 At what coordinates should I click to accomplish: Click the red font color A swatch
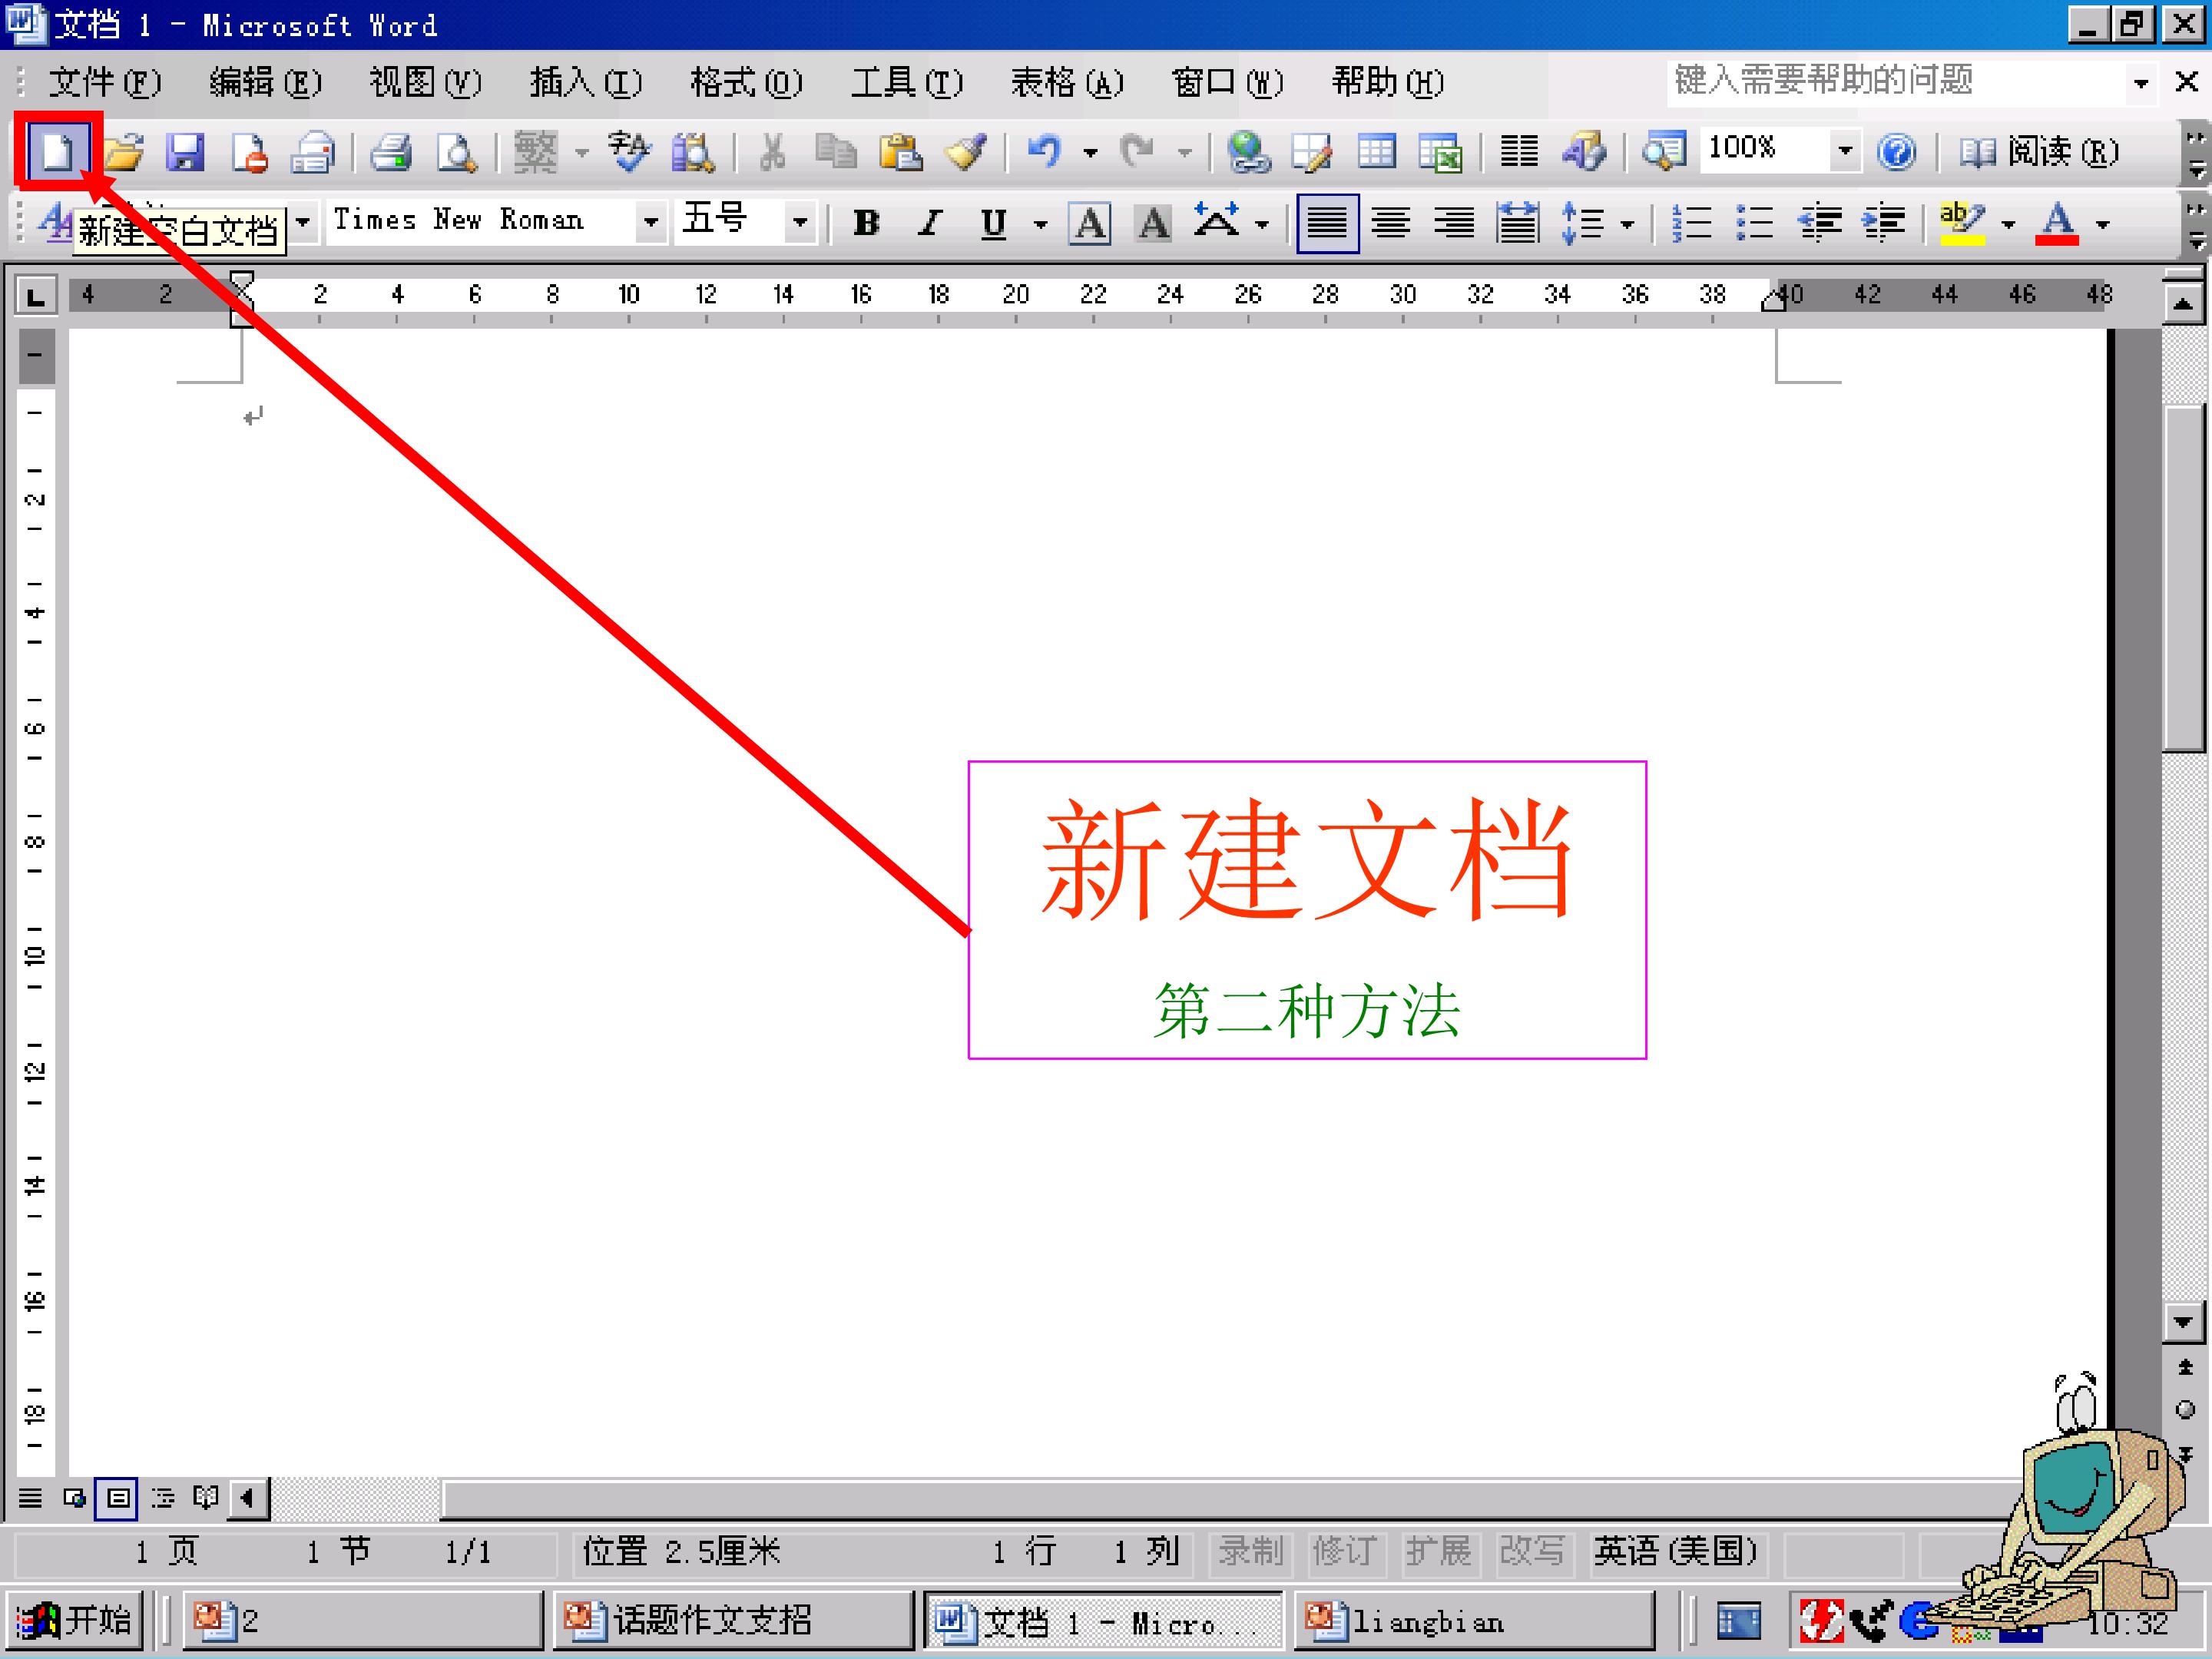click(x=2057, y=222)
